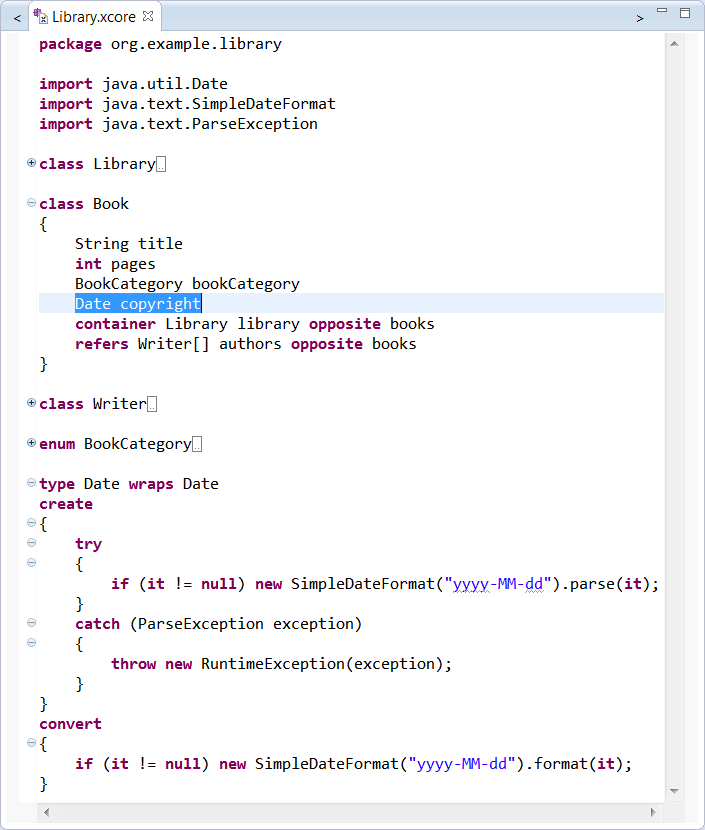The image size is (705, 830).
Task: Collapse the class Book block
Action: click(x=31, y=203)
